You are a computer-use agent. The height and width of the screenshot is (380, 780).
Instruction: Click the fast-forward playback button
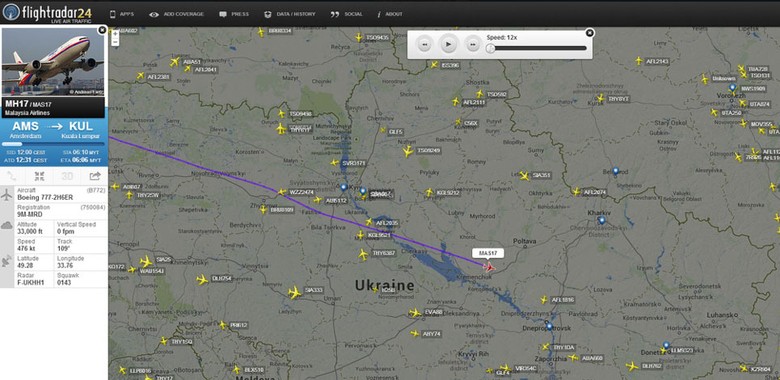pyautogui.click(x=473, y=44)
